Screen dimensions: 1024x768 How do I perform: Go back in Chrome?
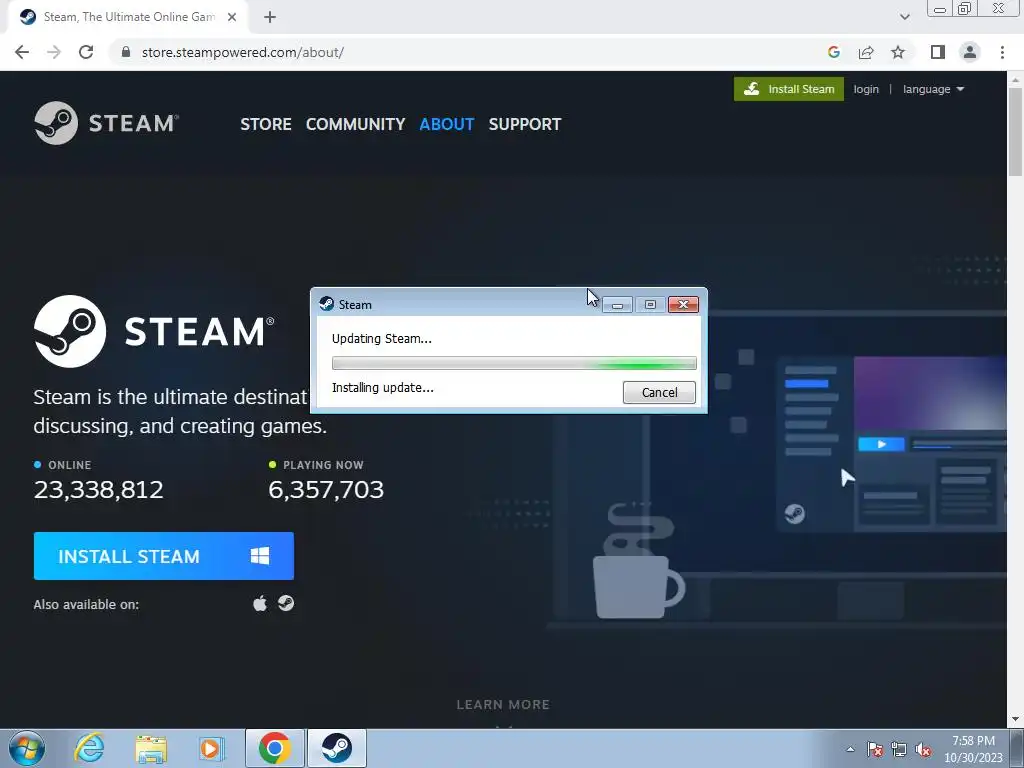(22, 52)
